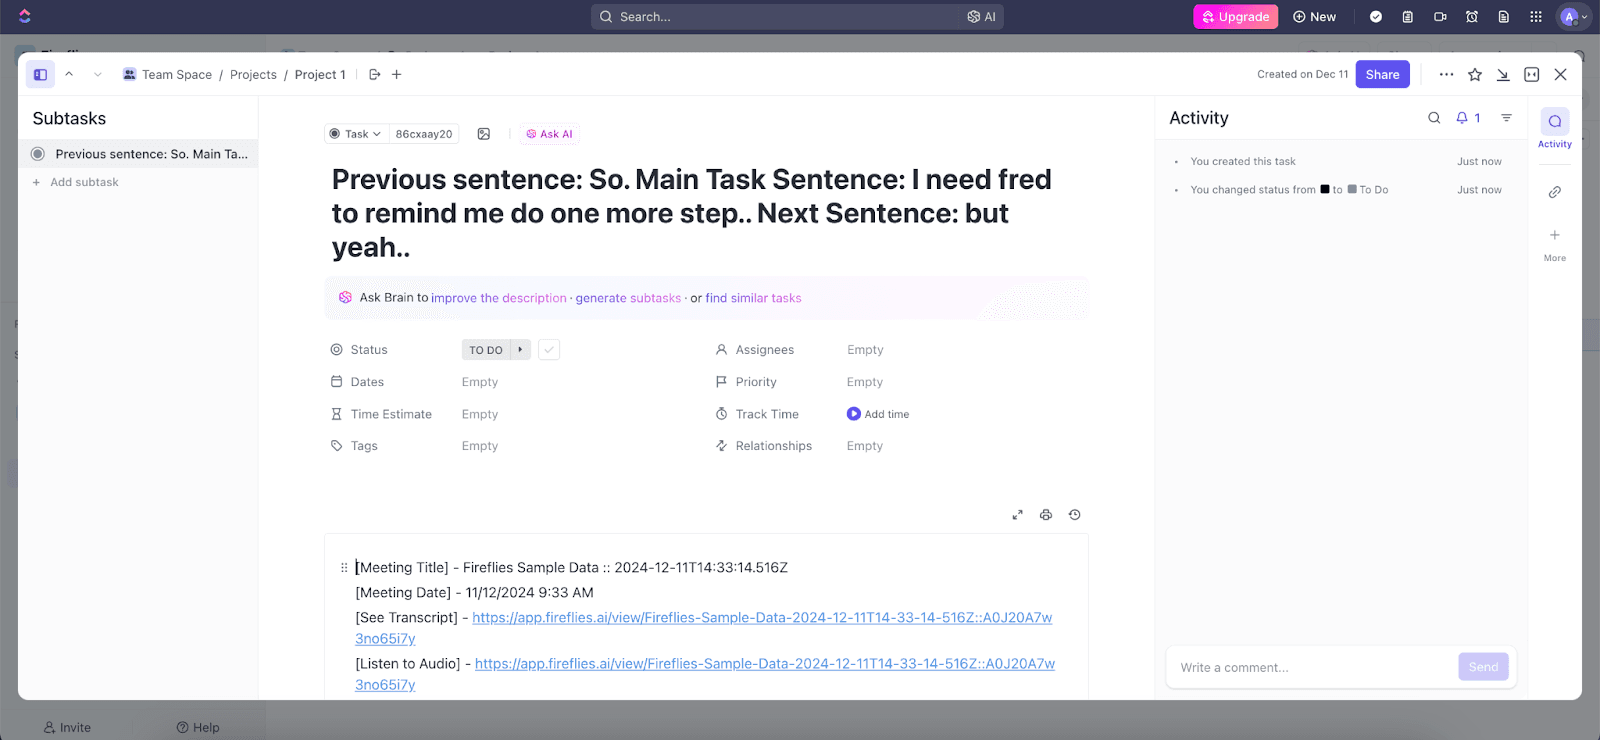Click the print description icon
Image resolution: width=1600 pixels, height=740 pixels.
click(x=1046, y=515)
